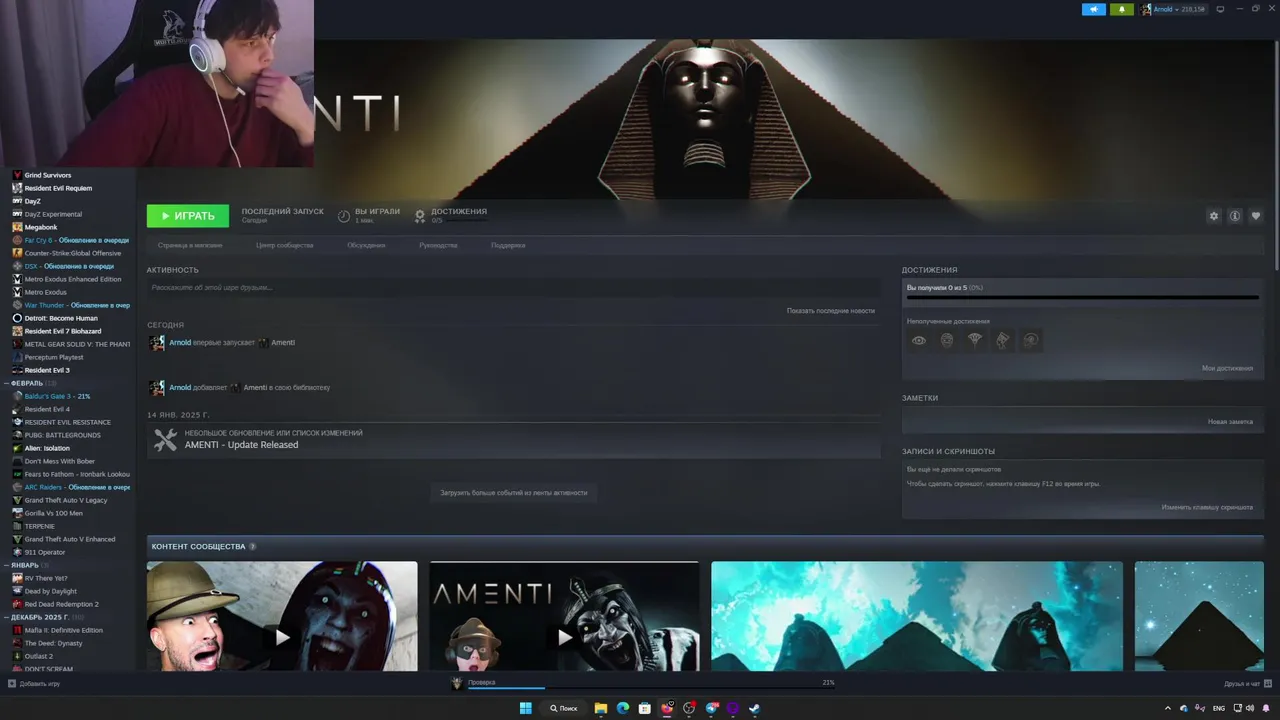Click Arnold's avatar beside 'добавляет Amenti'
Screen dimensions: 1280x720
[x=157, y=387]
